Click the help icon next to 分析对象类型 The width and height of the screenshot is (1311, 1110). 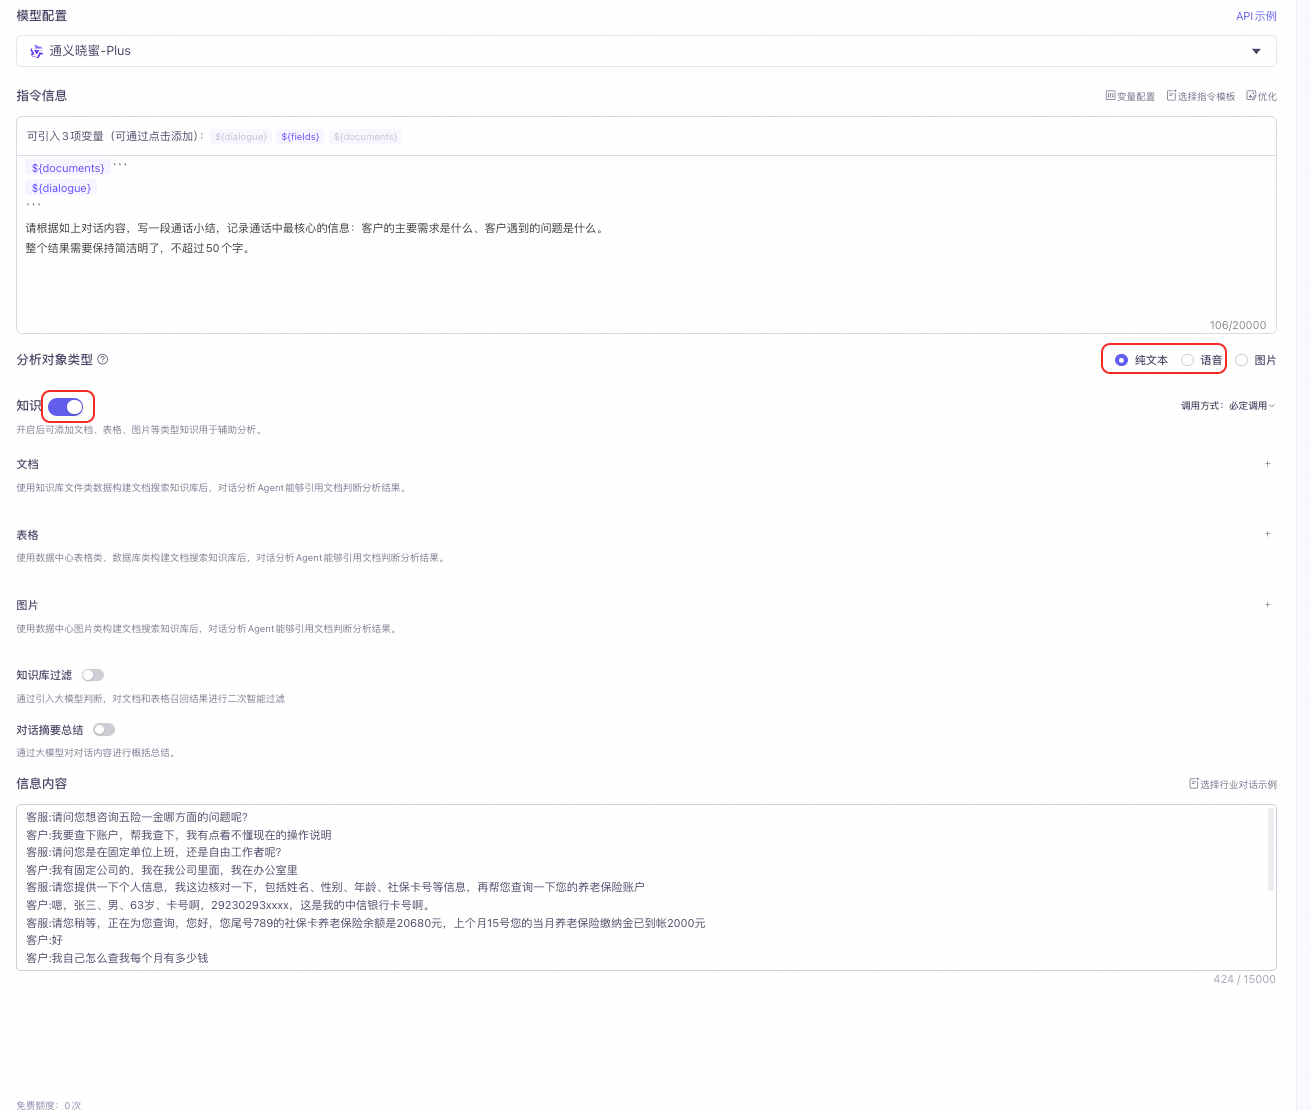[x=103, y=360]
